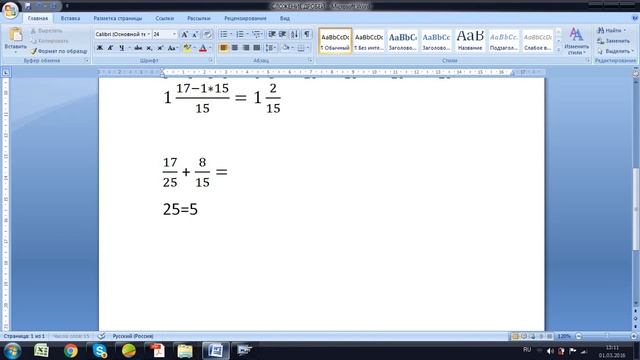Toggle Bold (Ж) formatting

click(100, 48)
